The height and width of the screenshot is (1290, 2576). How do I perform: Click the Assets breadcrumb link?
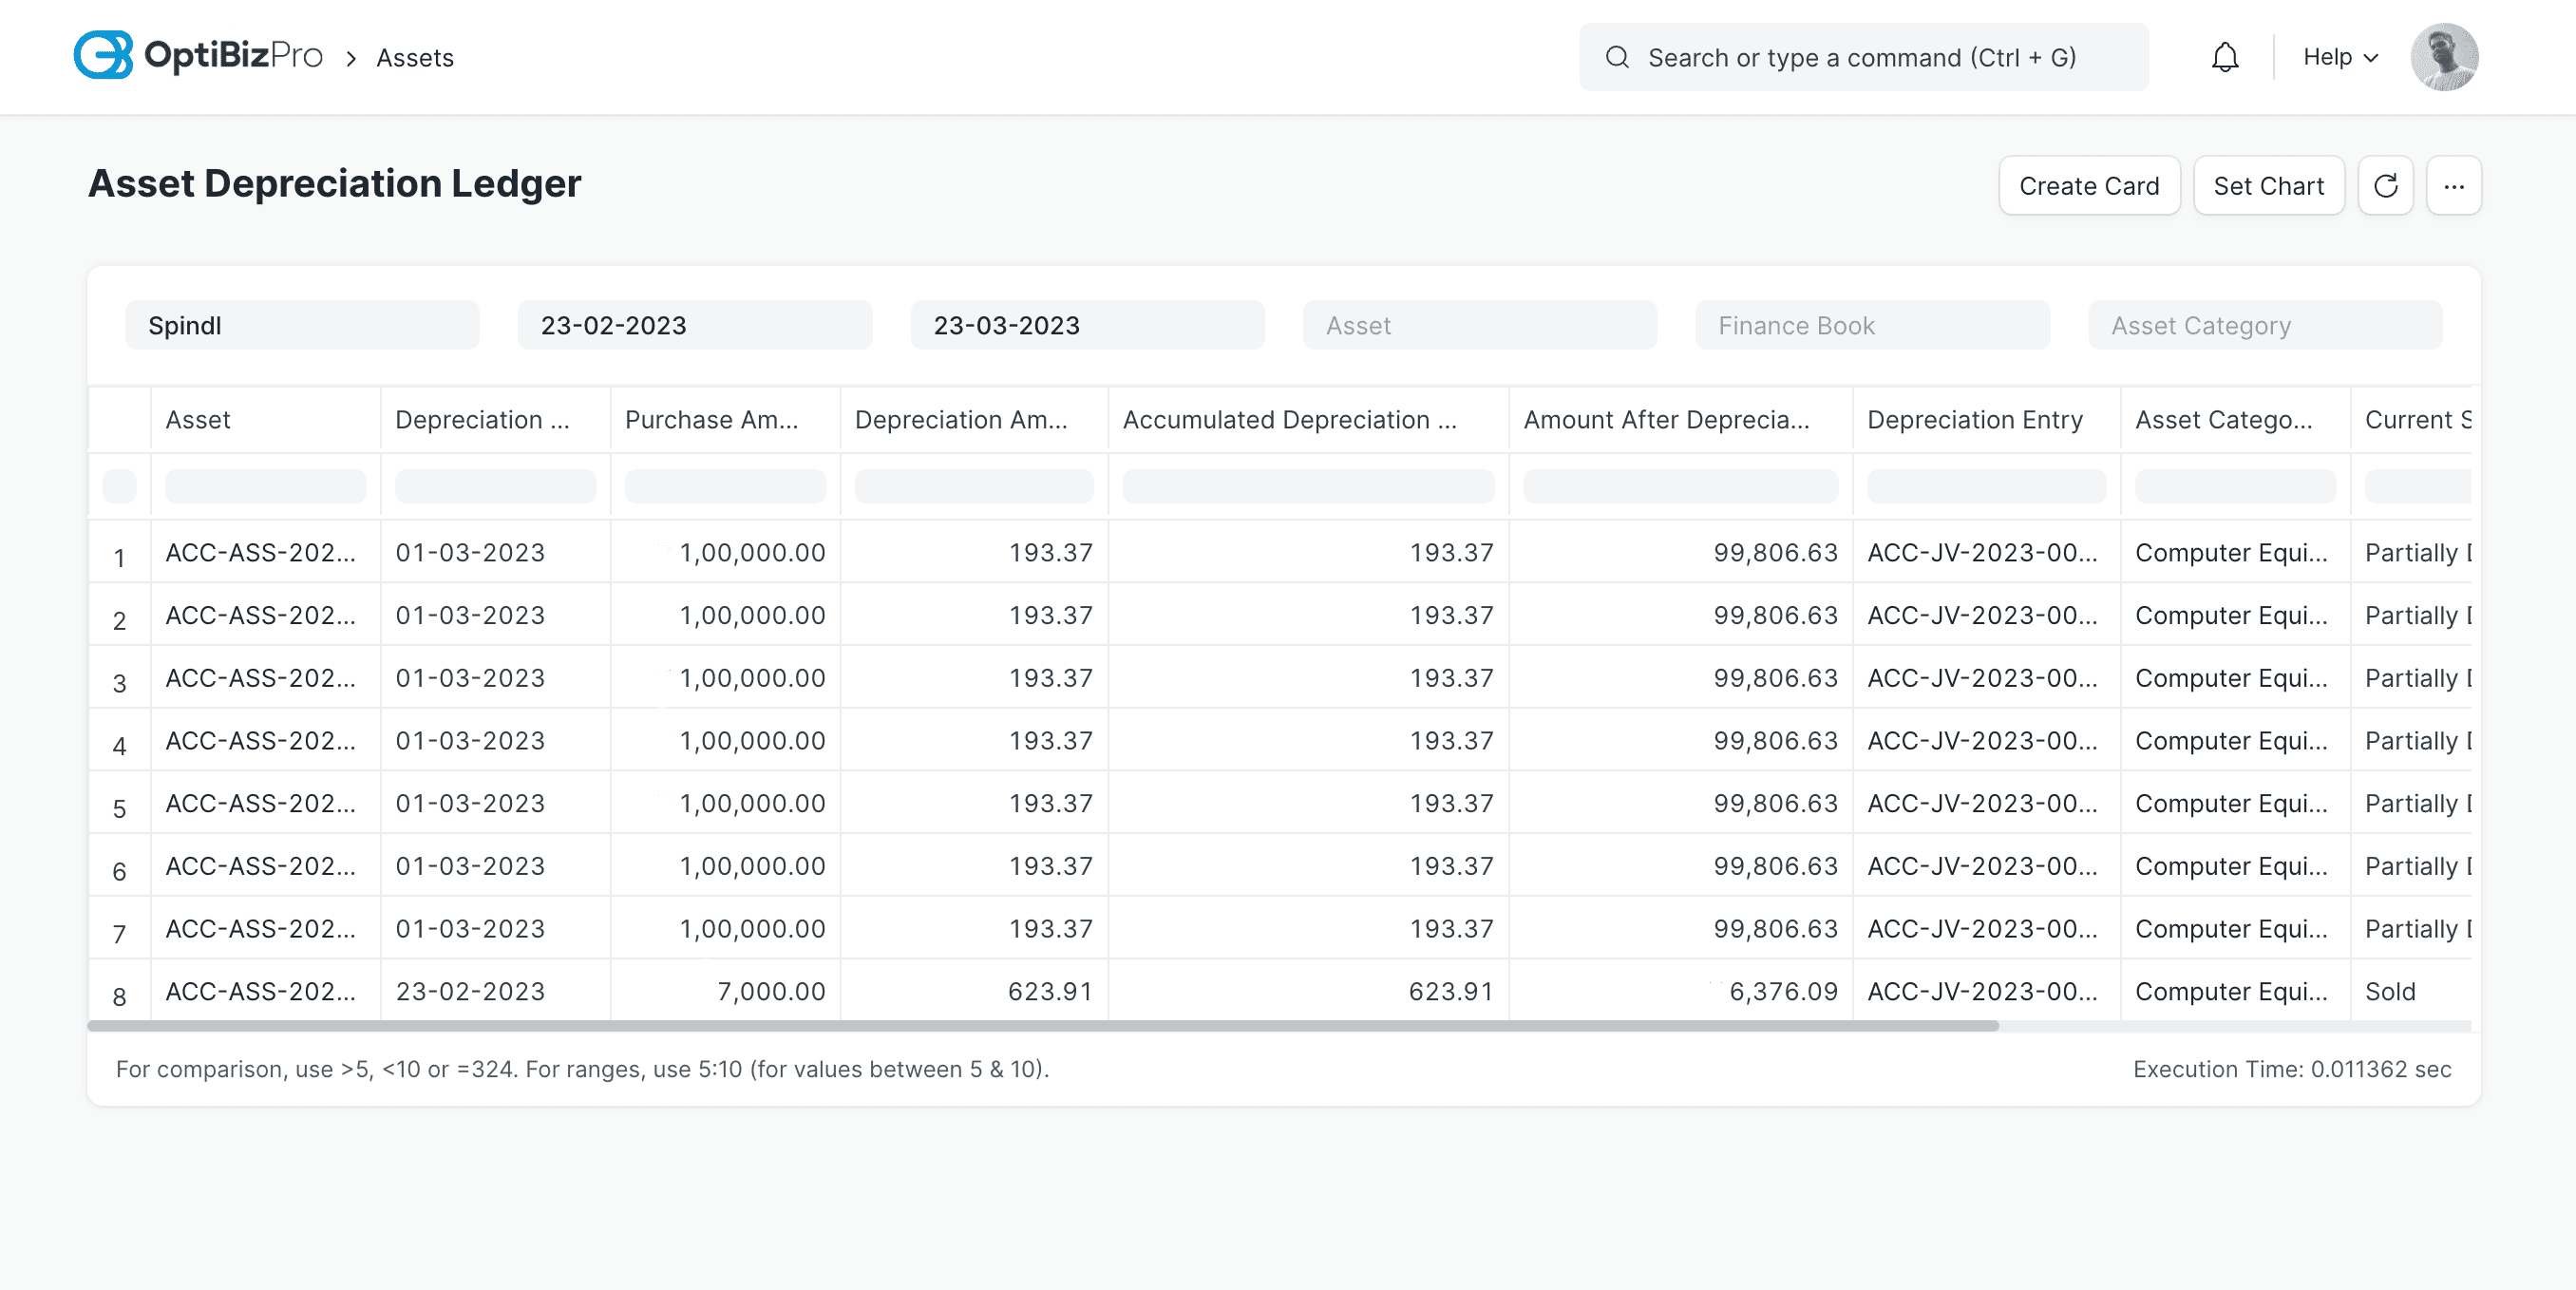point(414,57)
